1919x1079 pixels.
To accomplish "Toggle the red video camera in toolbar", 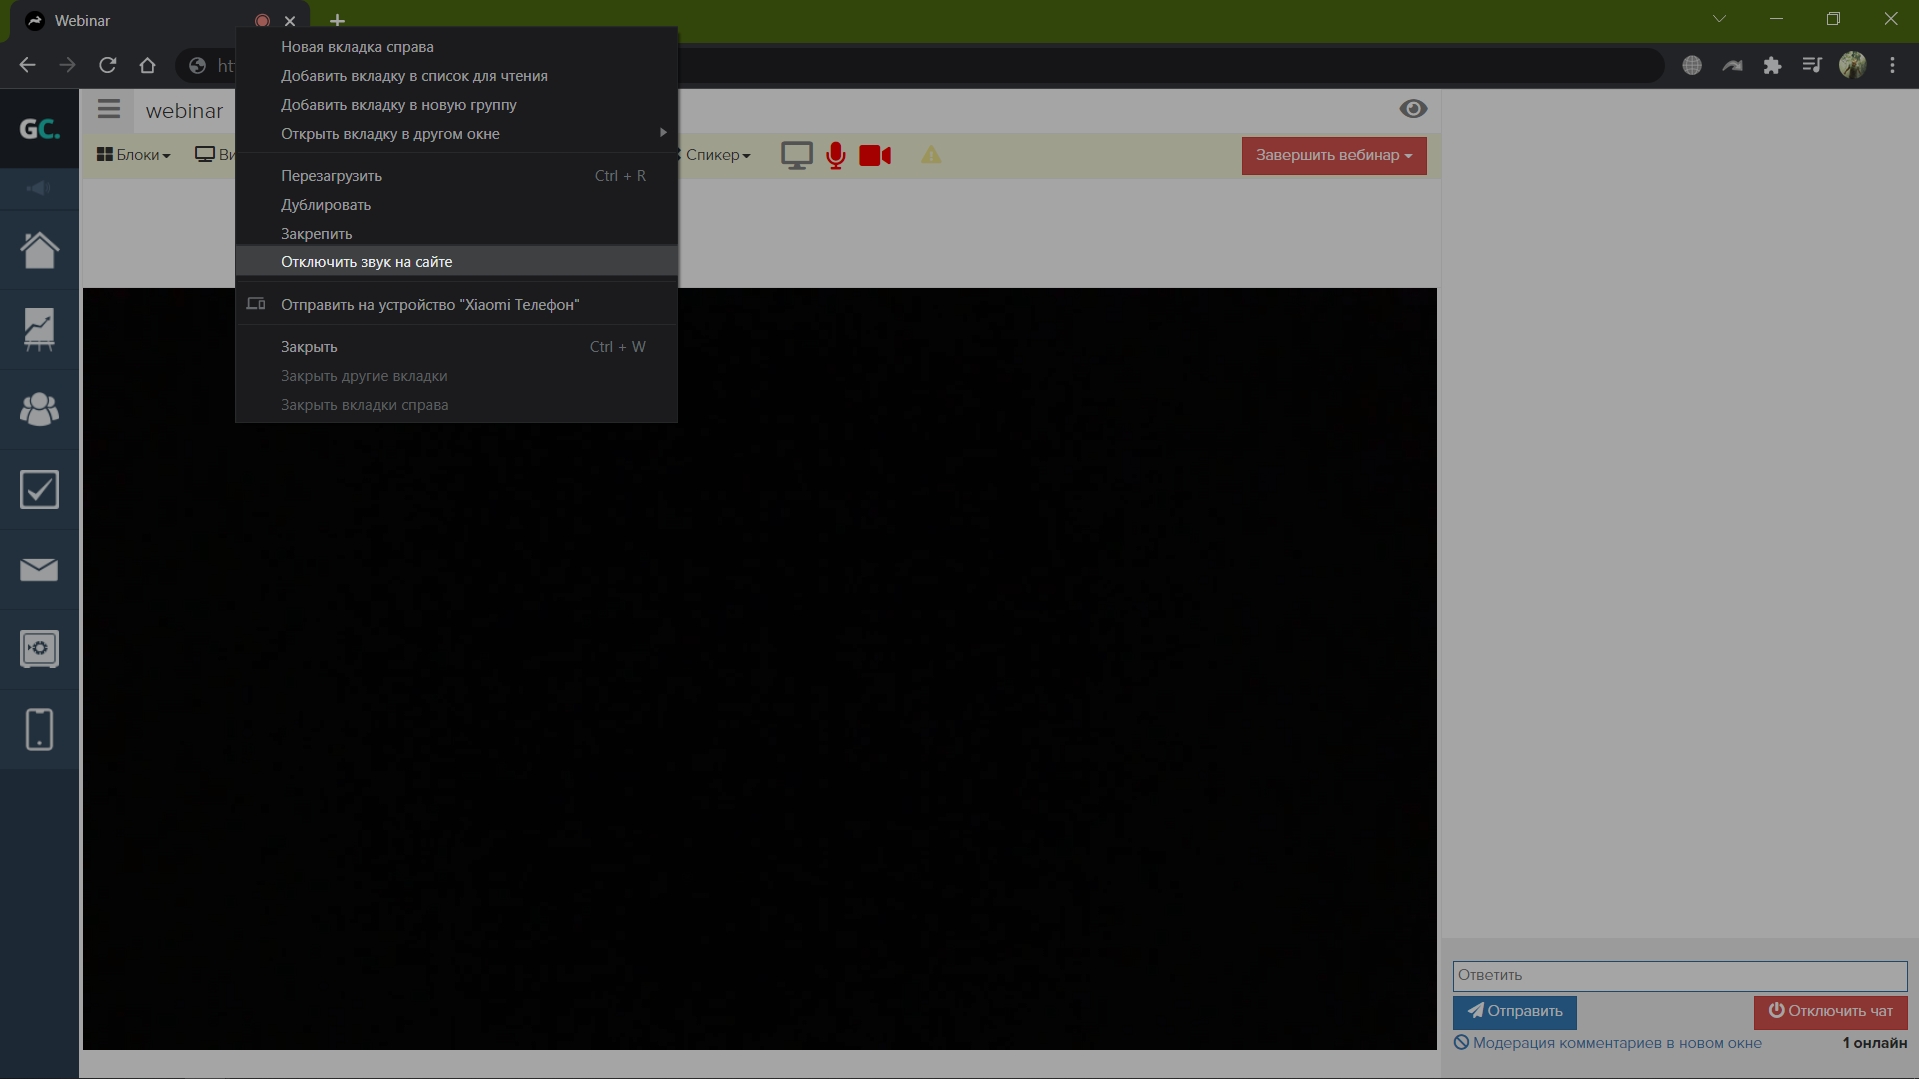I will click(x=875, y=155).
